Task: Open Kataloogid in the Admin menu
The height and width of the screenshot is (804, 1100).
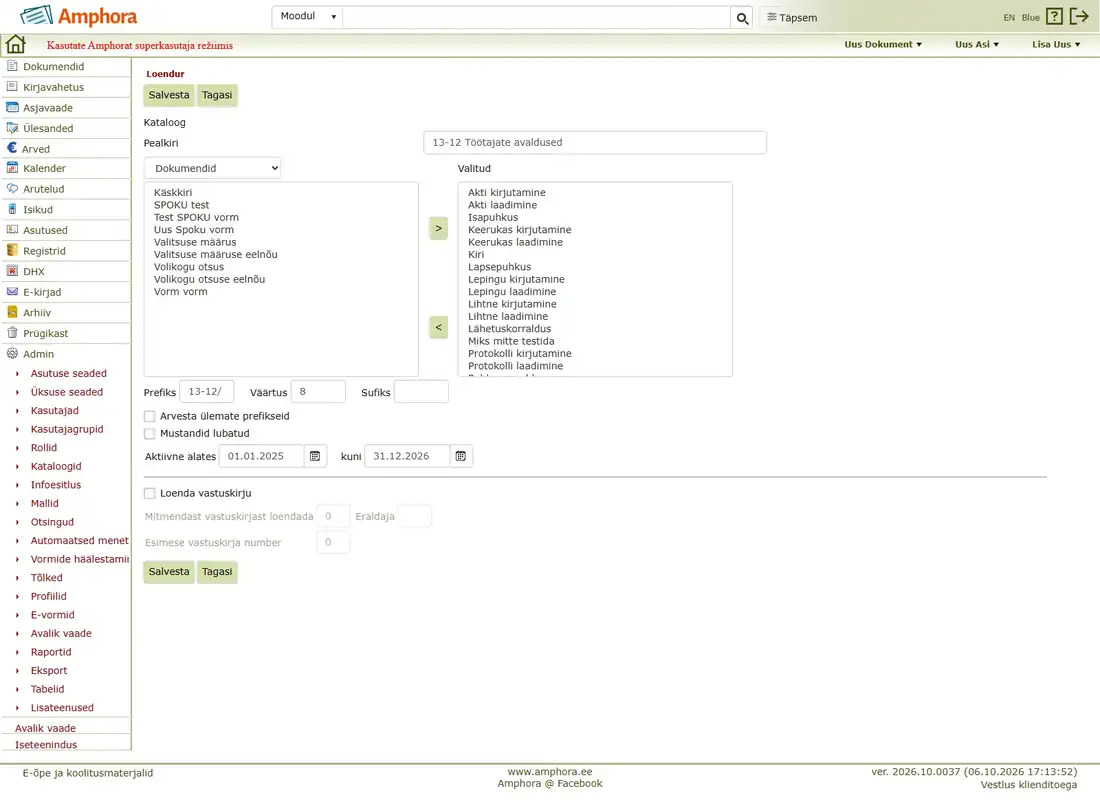Action: click(56, 466)
